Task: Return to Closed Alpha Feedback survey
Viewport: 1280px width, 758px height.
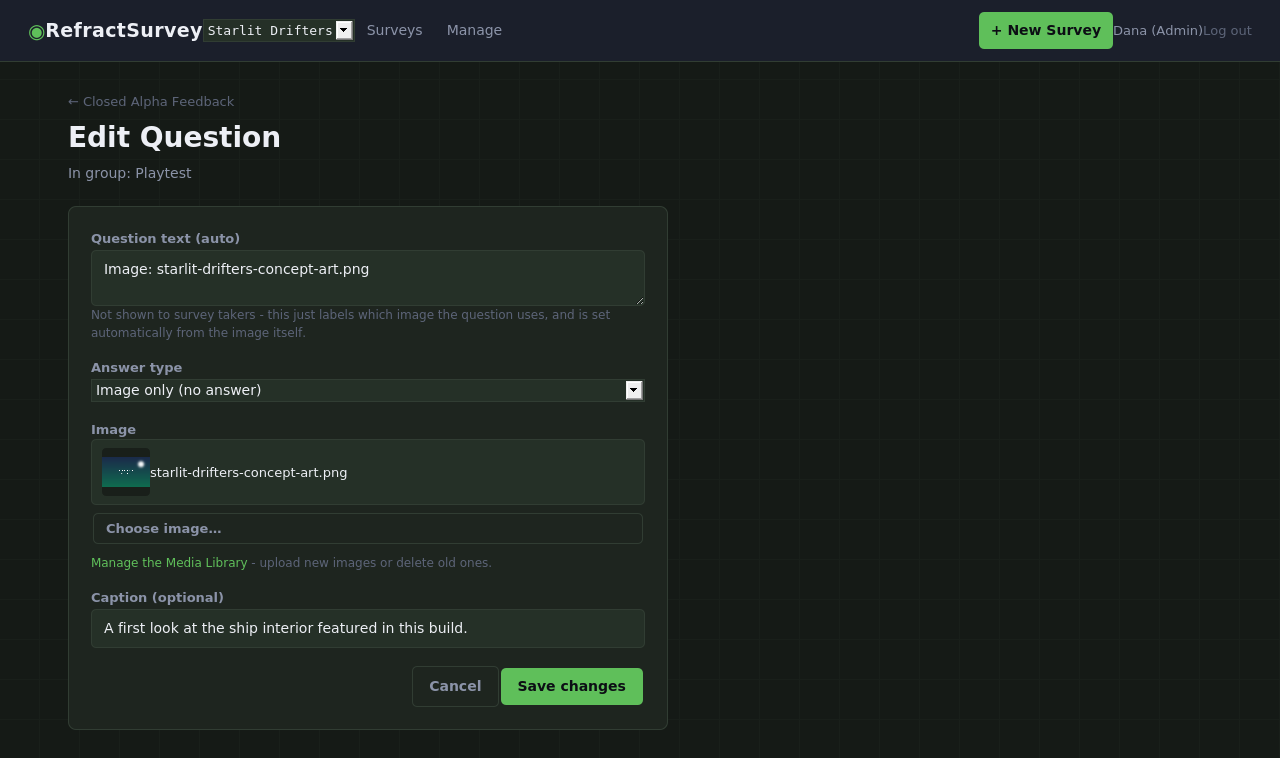Action: pyautogui.click(x=151, y=101)
